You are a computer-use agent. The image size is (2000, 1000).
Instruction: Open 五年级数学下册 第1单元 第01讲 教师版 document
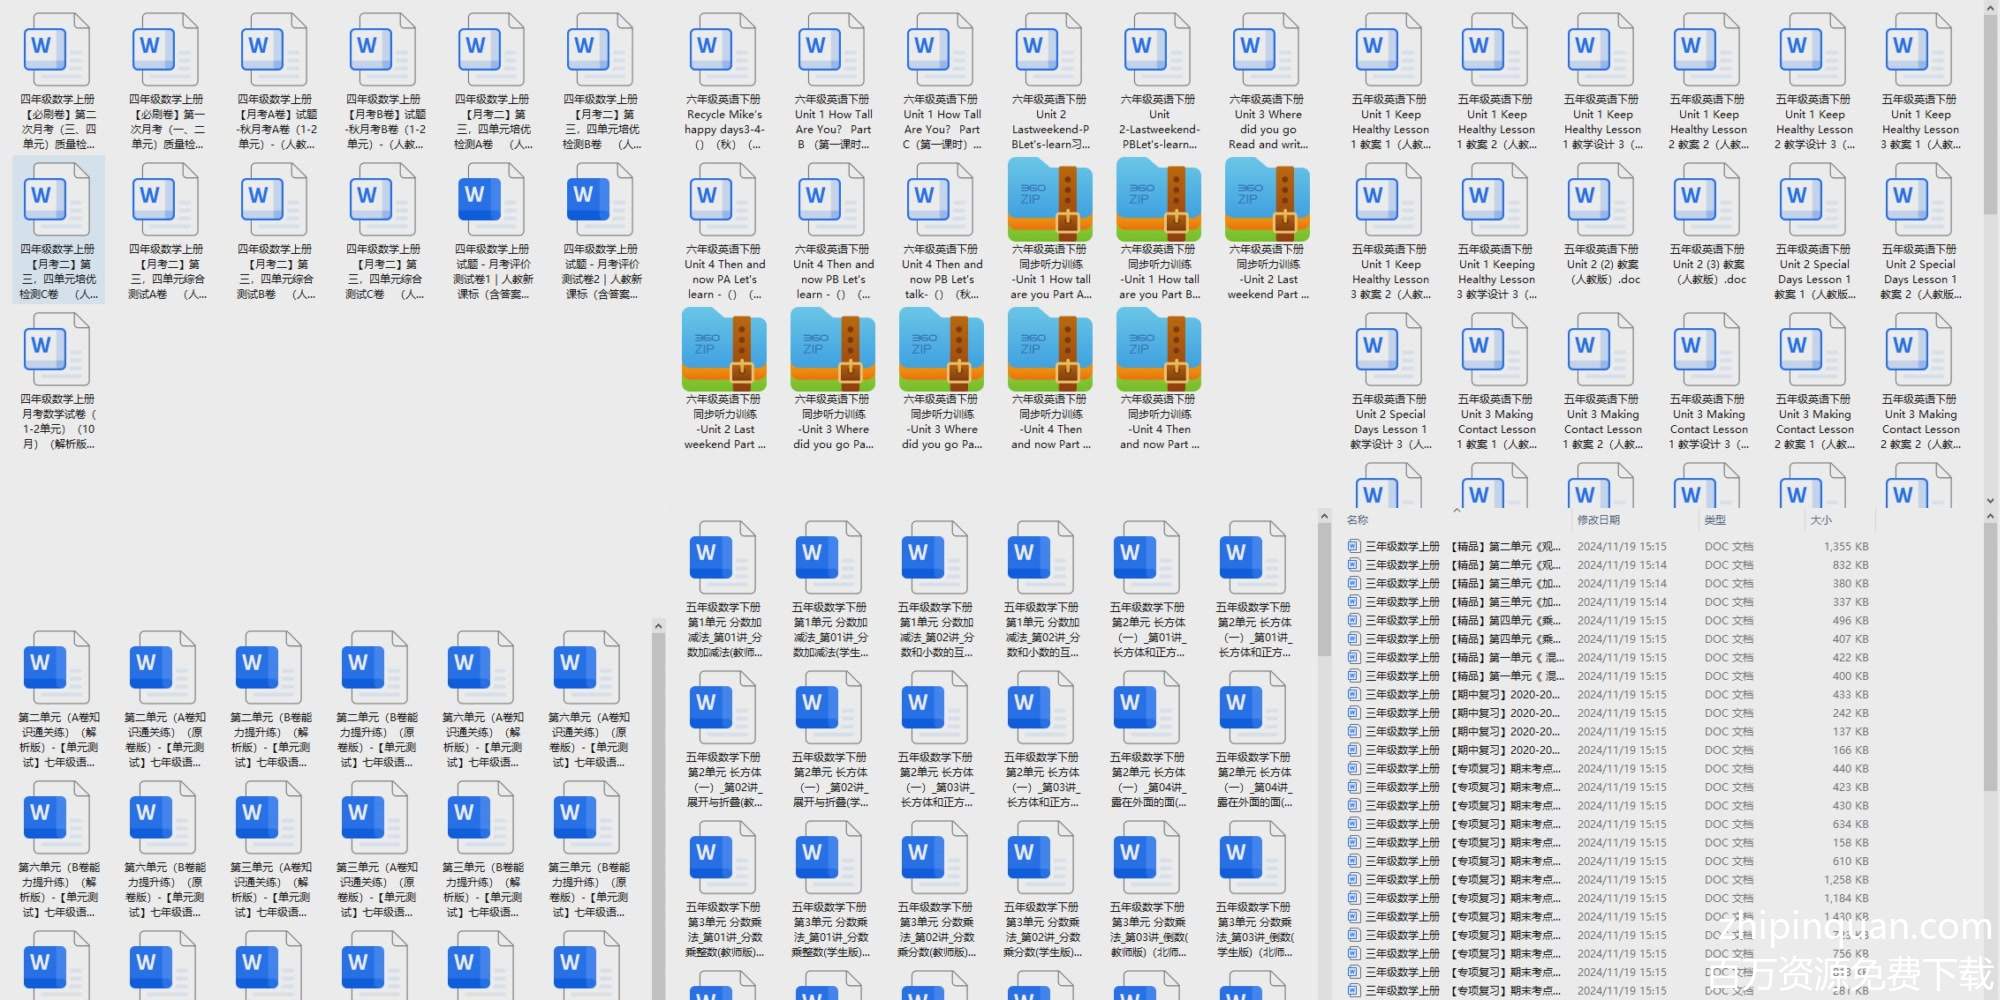point(724,560)
